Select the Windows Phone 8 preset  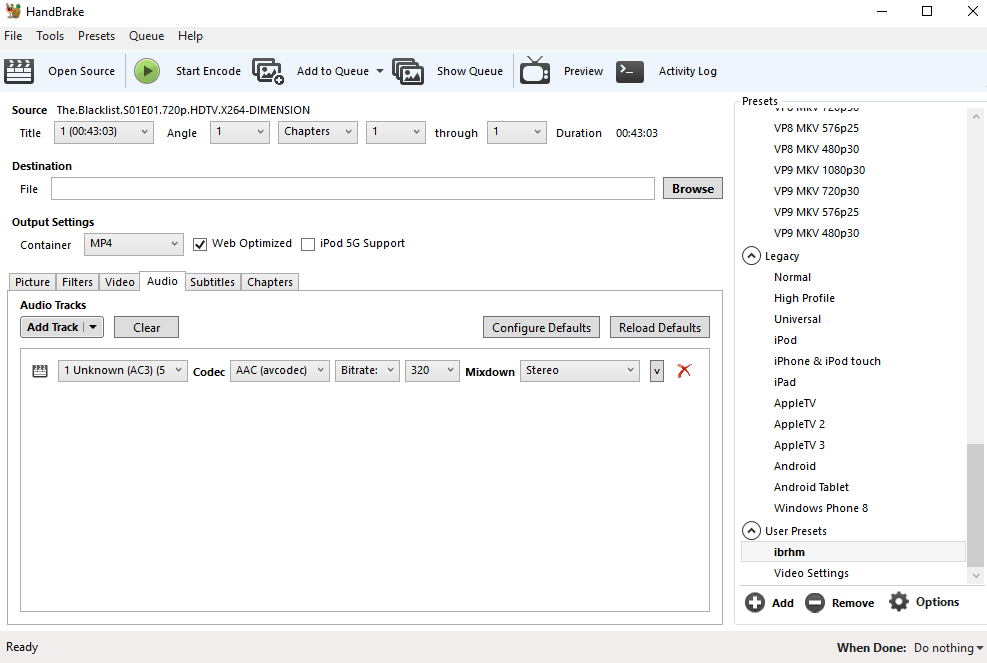(821, 508)
